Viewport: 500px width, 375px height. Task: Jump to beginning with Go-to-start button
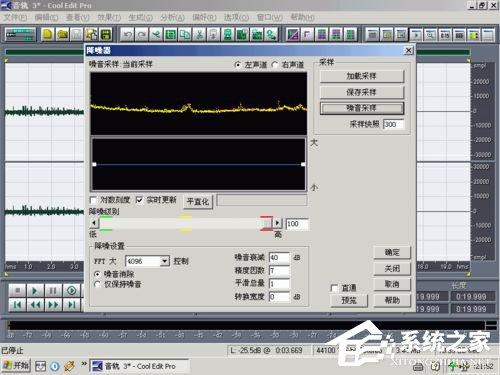click(x=18, y=305)
